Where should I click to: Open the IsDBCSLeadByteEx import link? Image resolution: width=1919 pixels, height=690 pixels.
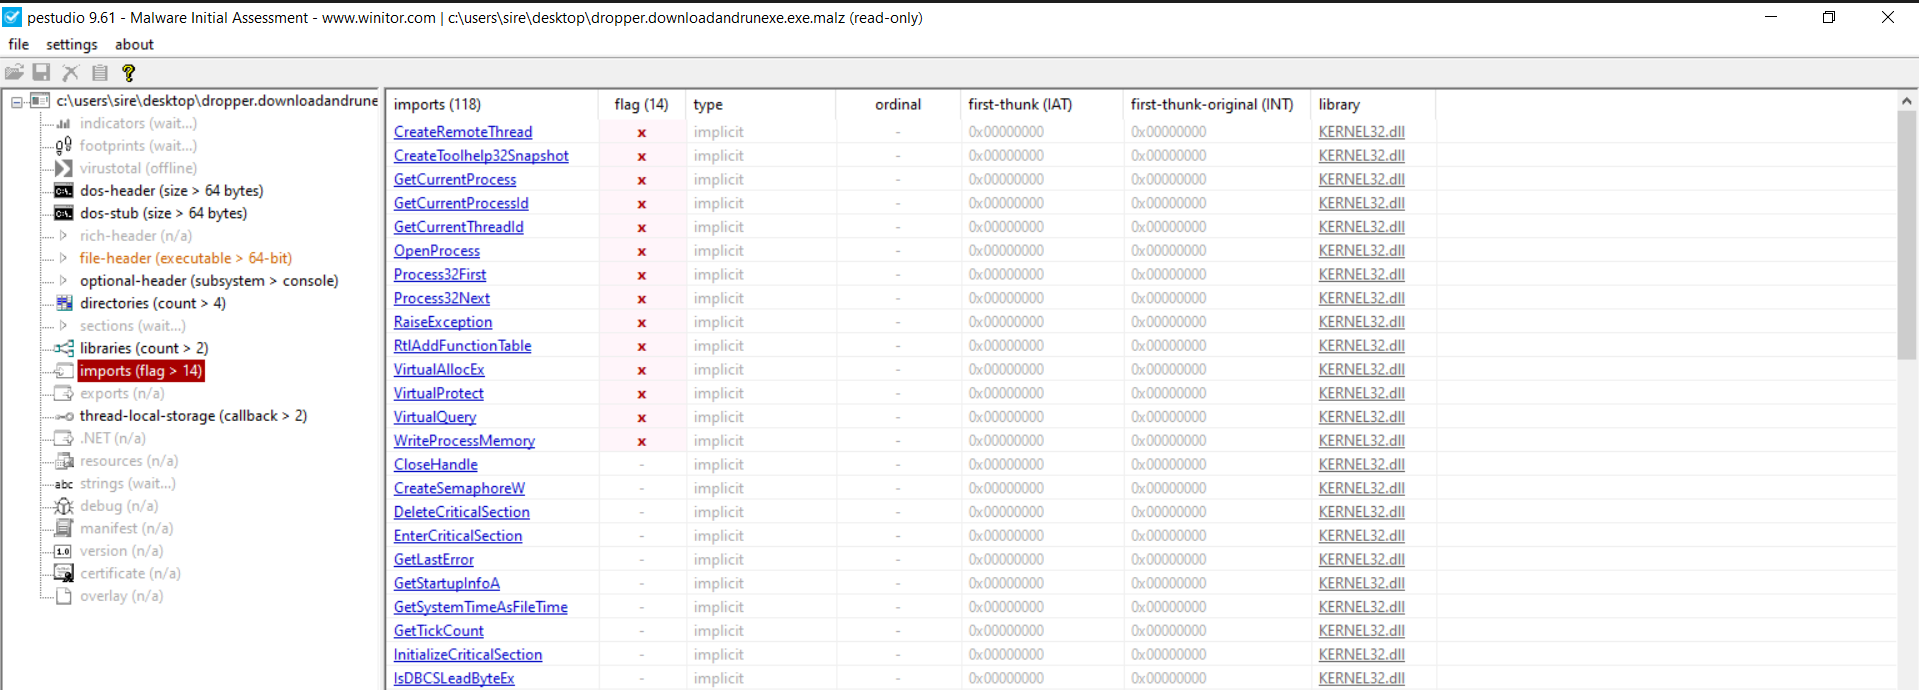point(454,678)
